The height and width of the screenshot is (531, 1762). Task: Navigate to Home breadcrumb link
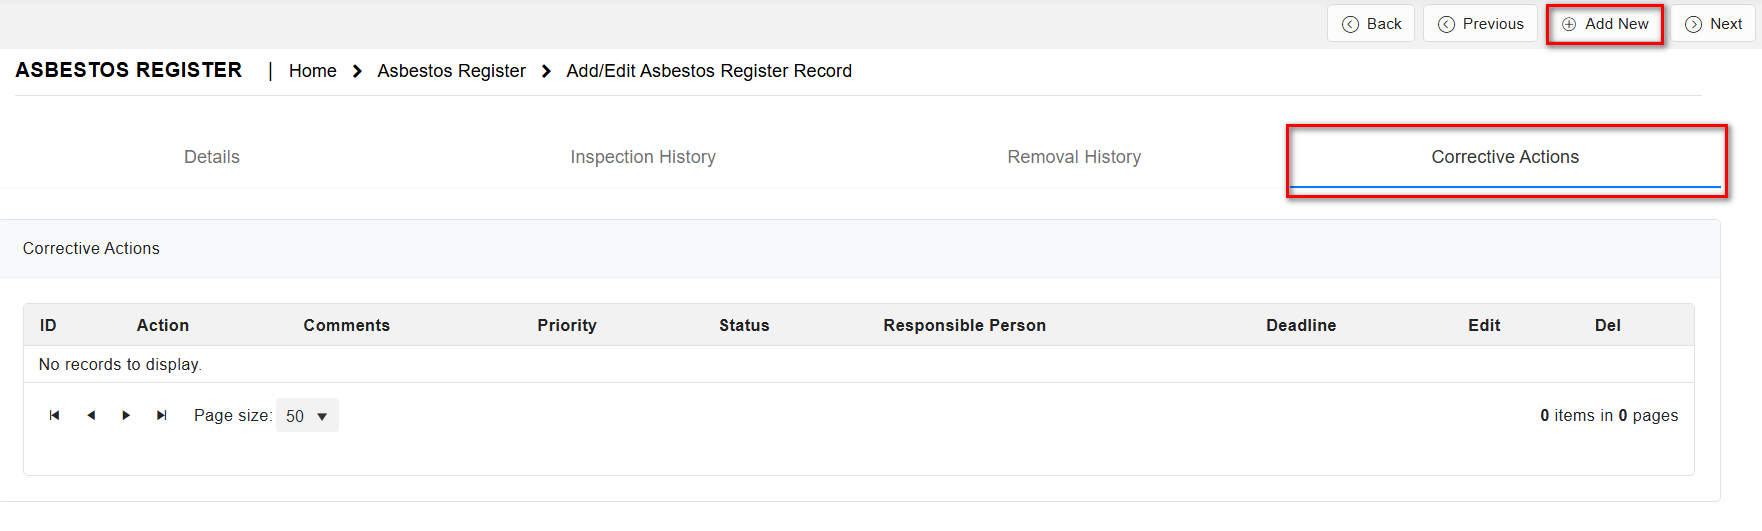pos(313,71)
